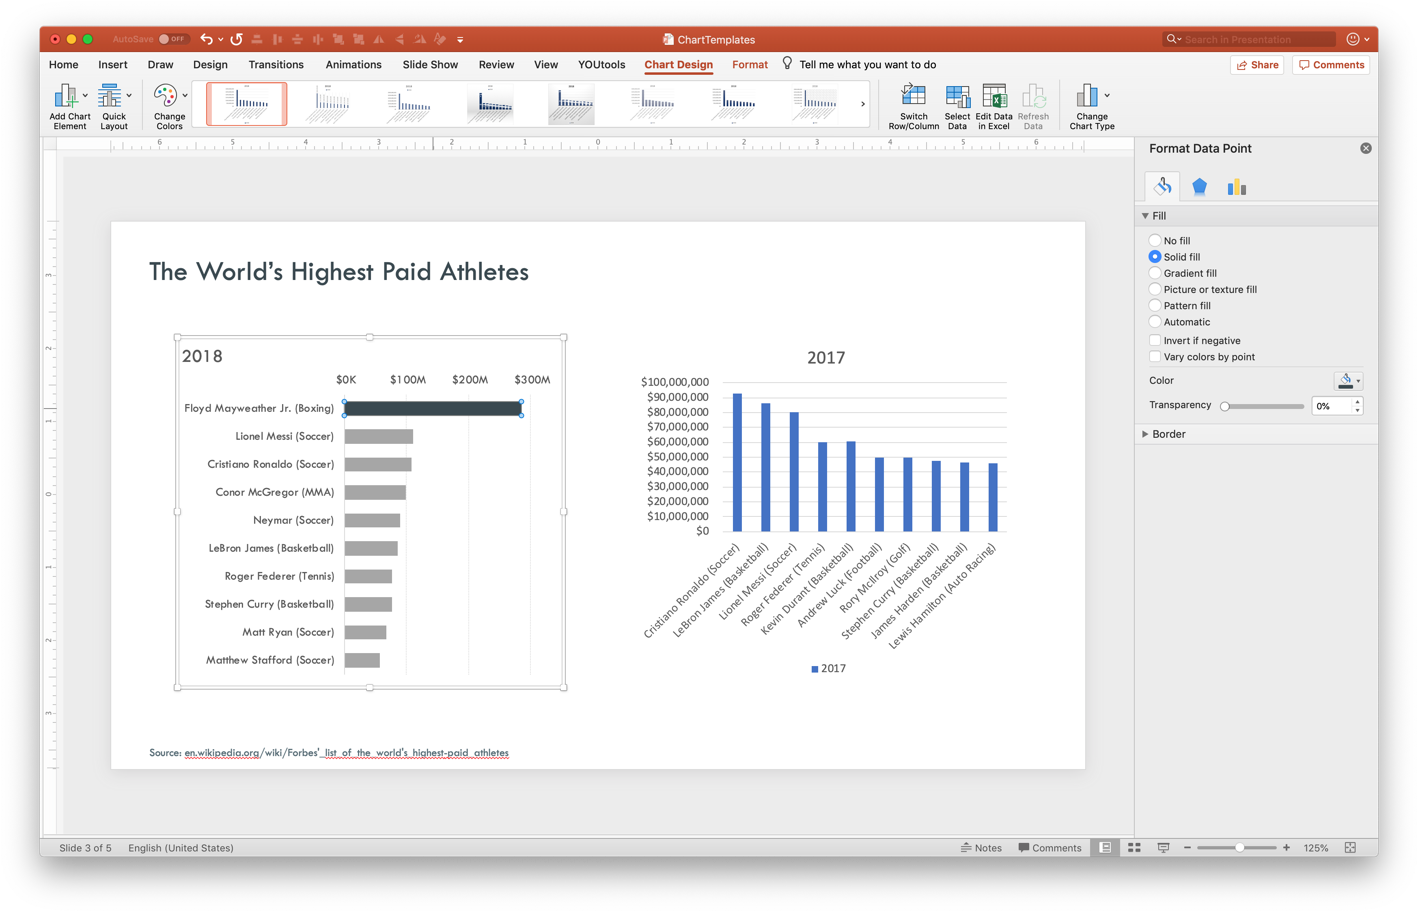Click the Transparency stepper arrows
Image resolution: width=1417 pixels, height=911 pixels.
[x=1357, y=406]
